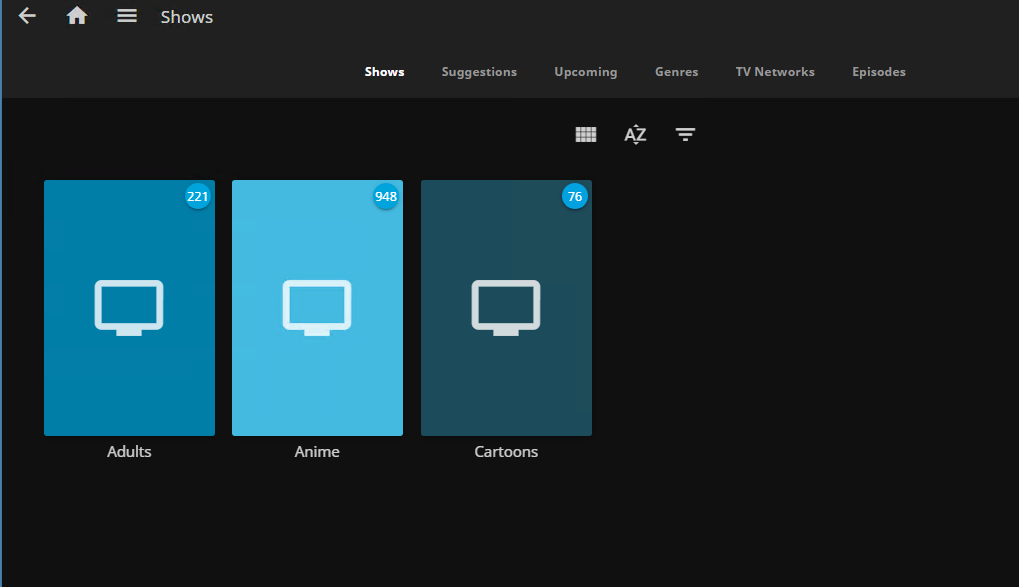
Task: Click the Cartoons title text
Action: click(506, 452)
